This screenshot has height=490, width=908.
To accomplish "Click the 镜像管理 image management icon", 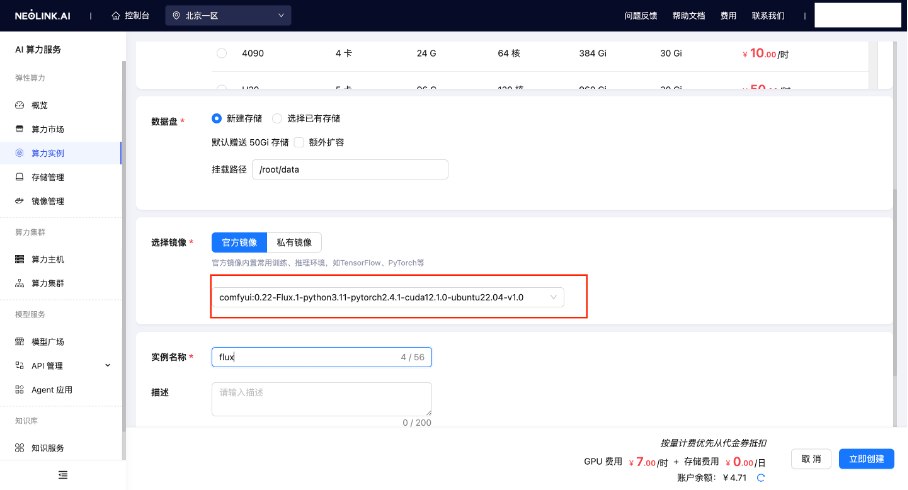I will 20,201.
